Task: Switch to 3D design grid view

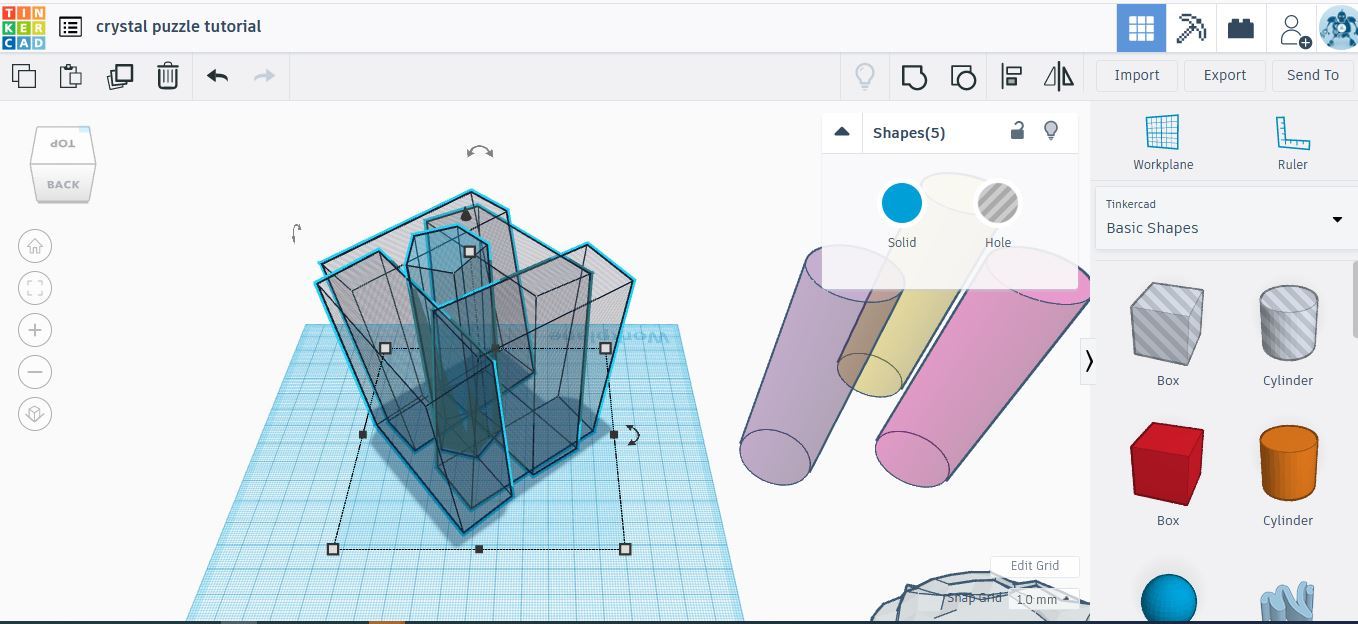Action: [1141, 28]
